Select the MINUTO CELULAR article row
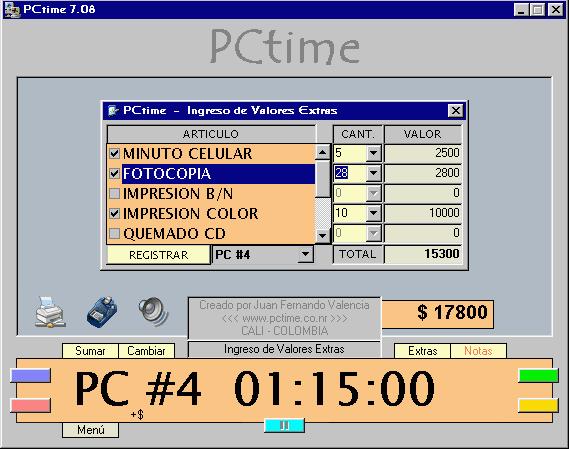Screen dimensions: 569x449 (211, 154)
